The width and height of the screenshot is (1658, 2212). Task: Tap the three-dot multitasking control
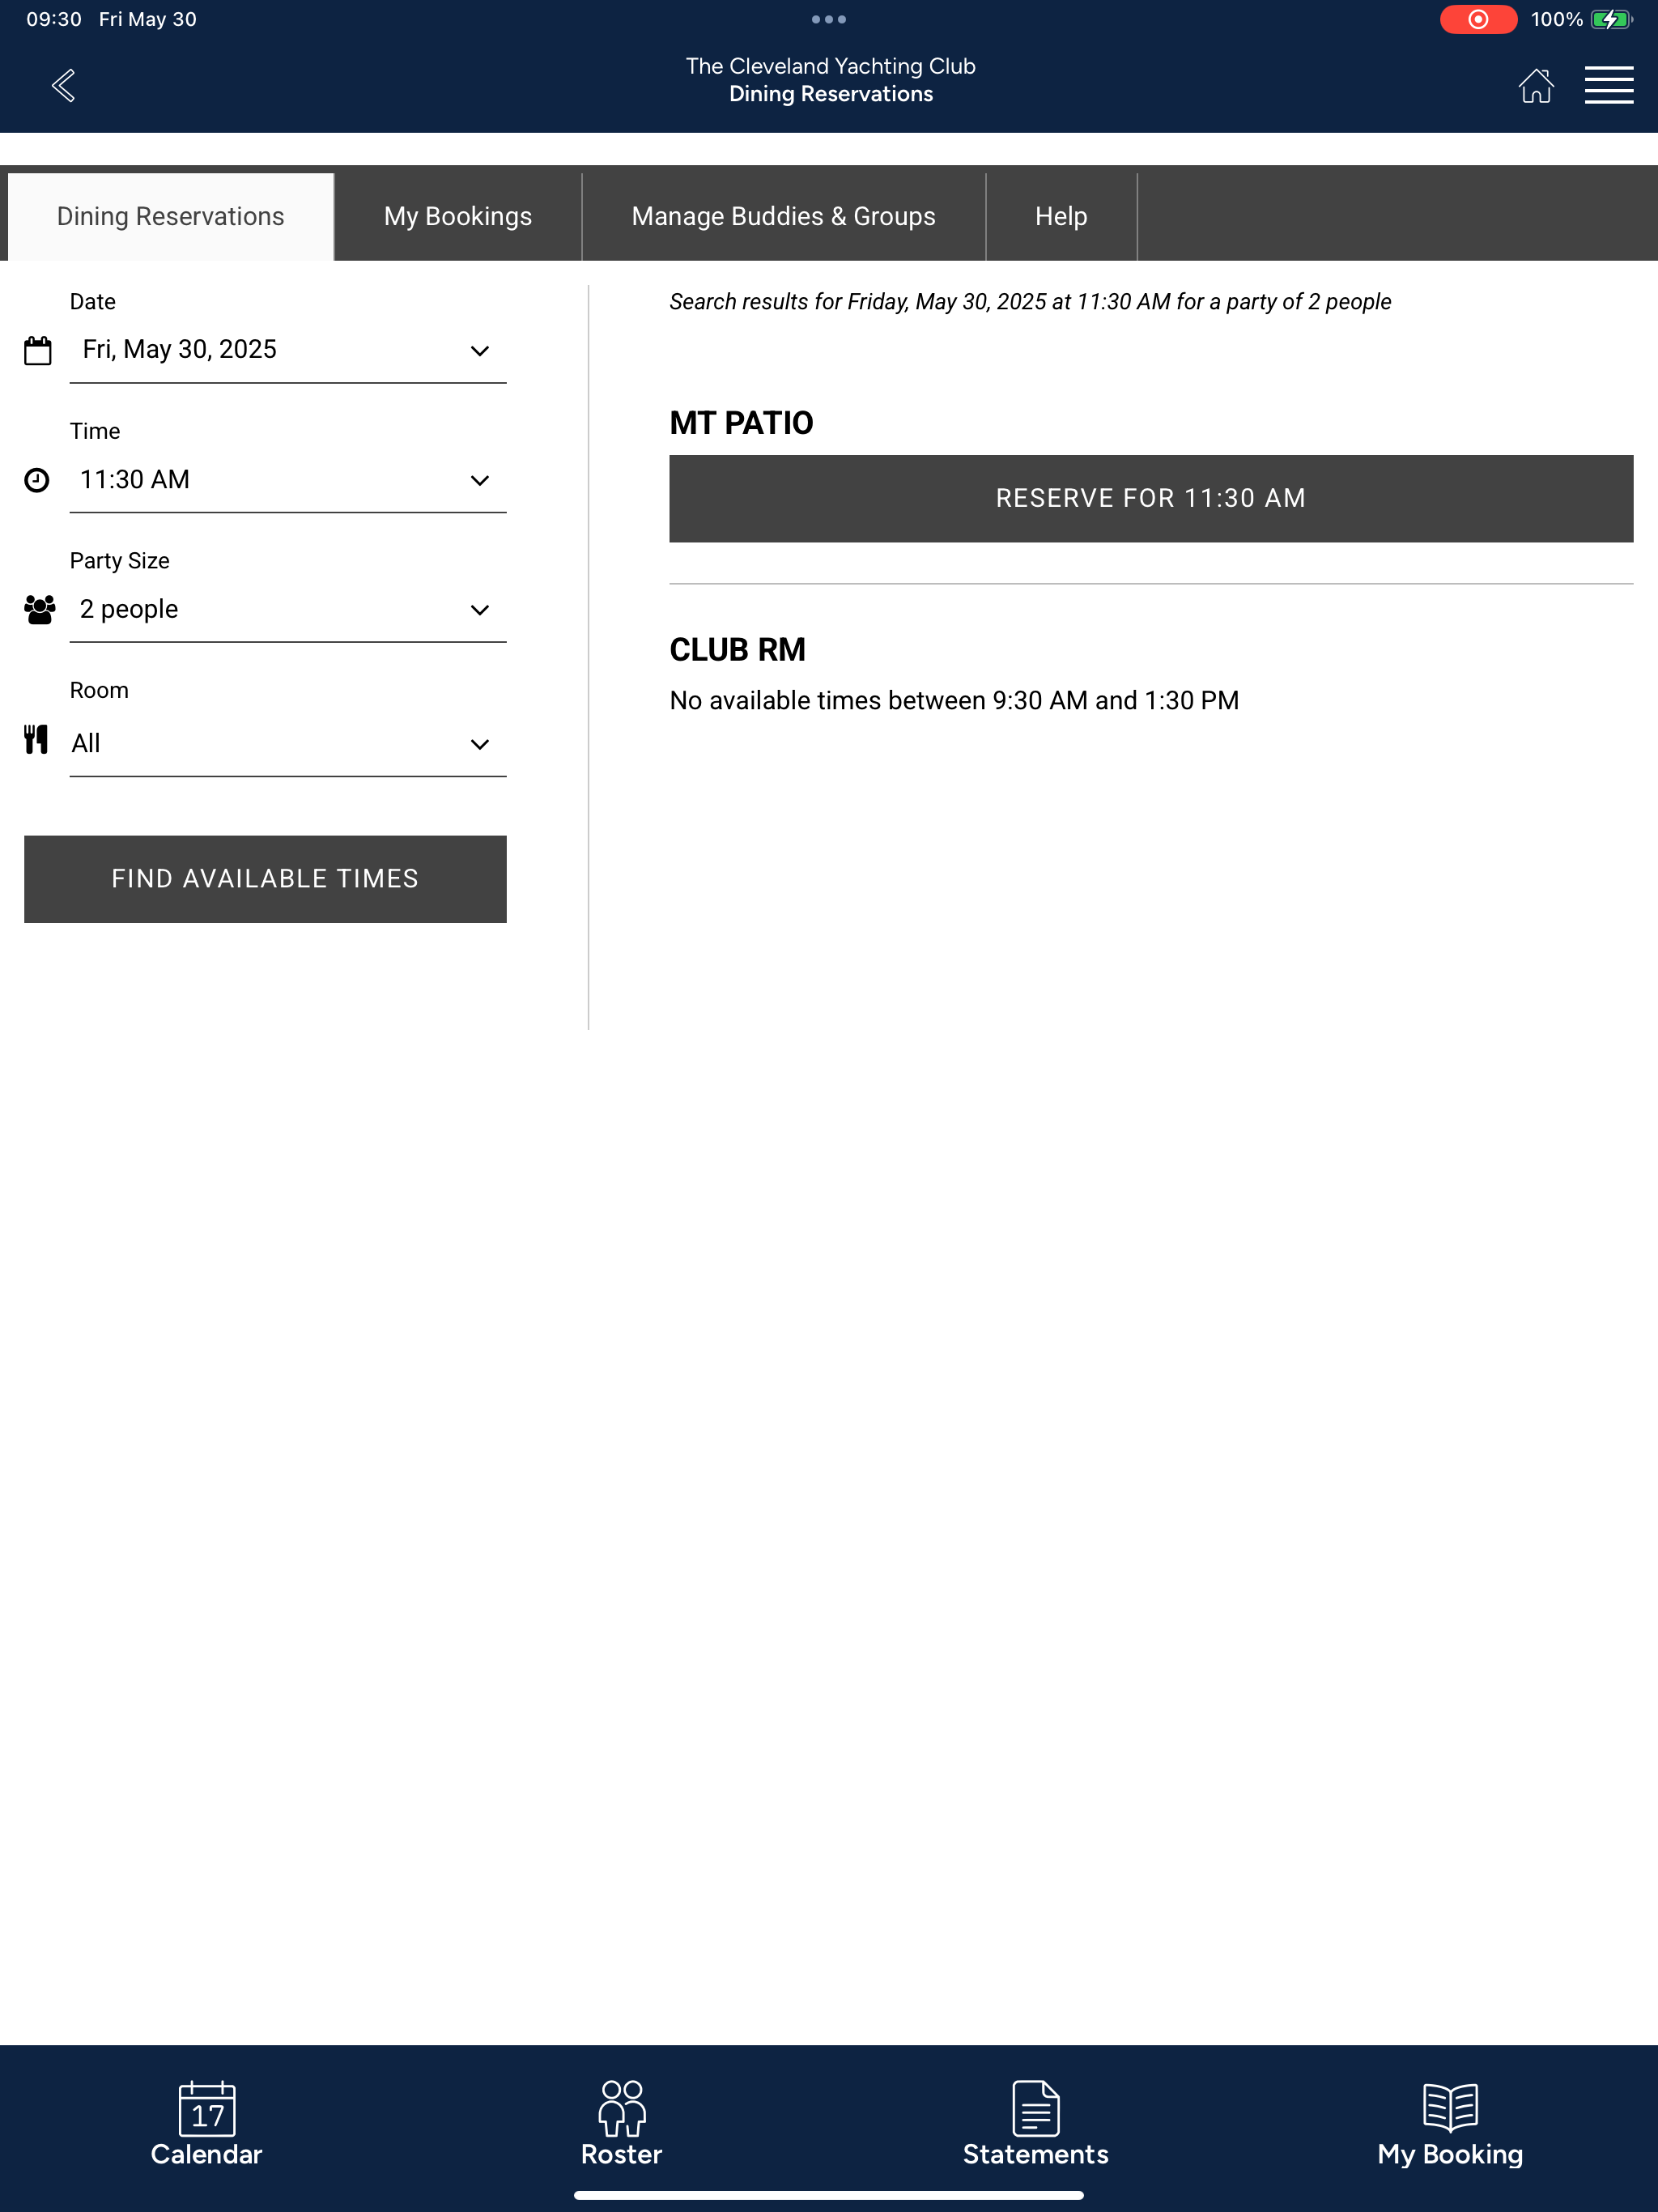coord(829,19)
